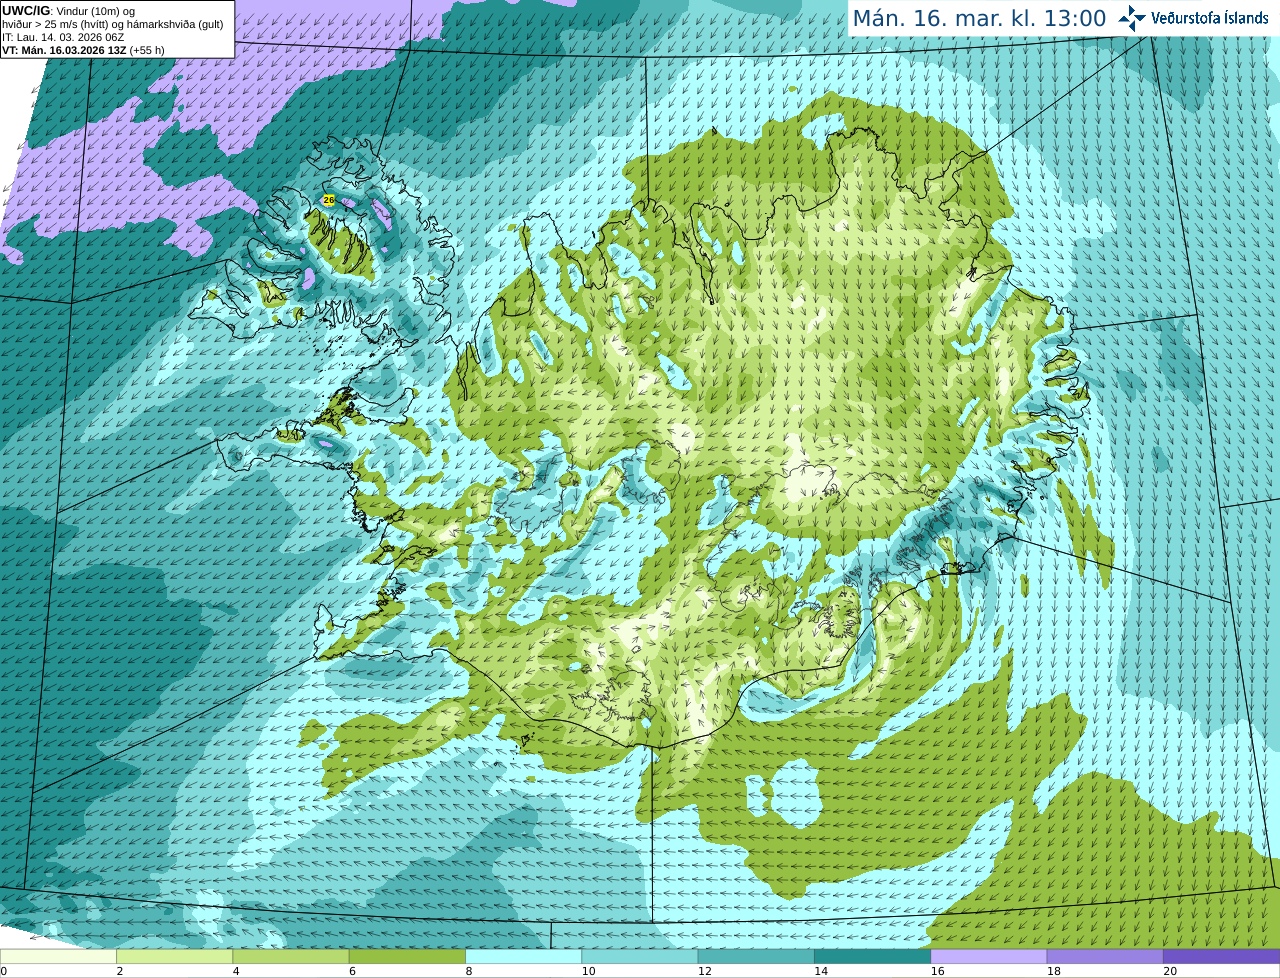1280x978 pixels.
Task: Click the yellow 26 gust marker
Action: tap(328, 200)
